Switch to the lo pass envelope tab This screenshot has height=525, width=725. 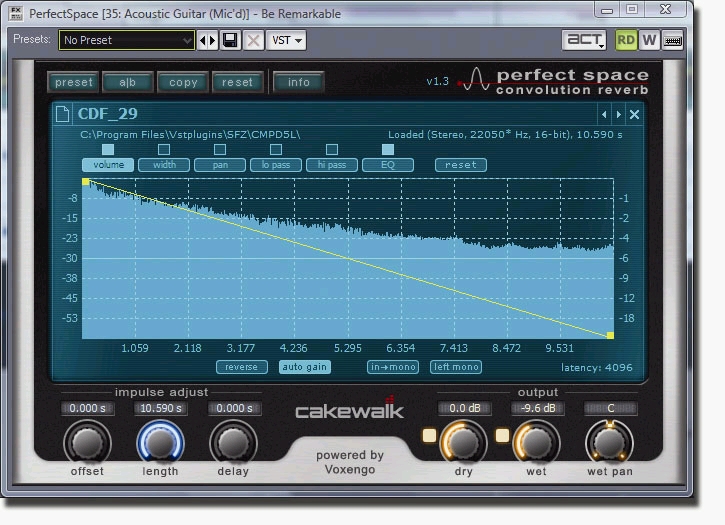click(x=276, y=165)
